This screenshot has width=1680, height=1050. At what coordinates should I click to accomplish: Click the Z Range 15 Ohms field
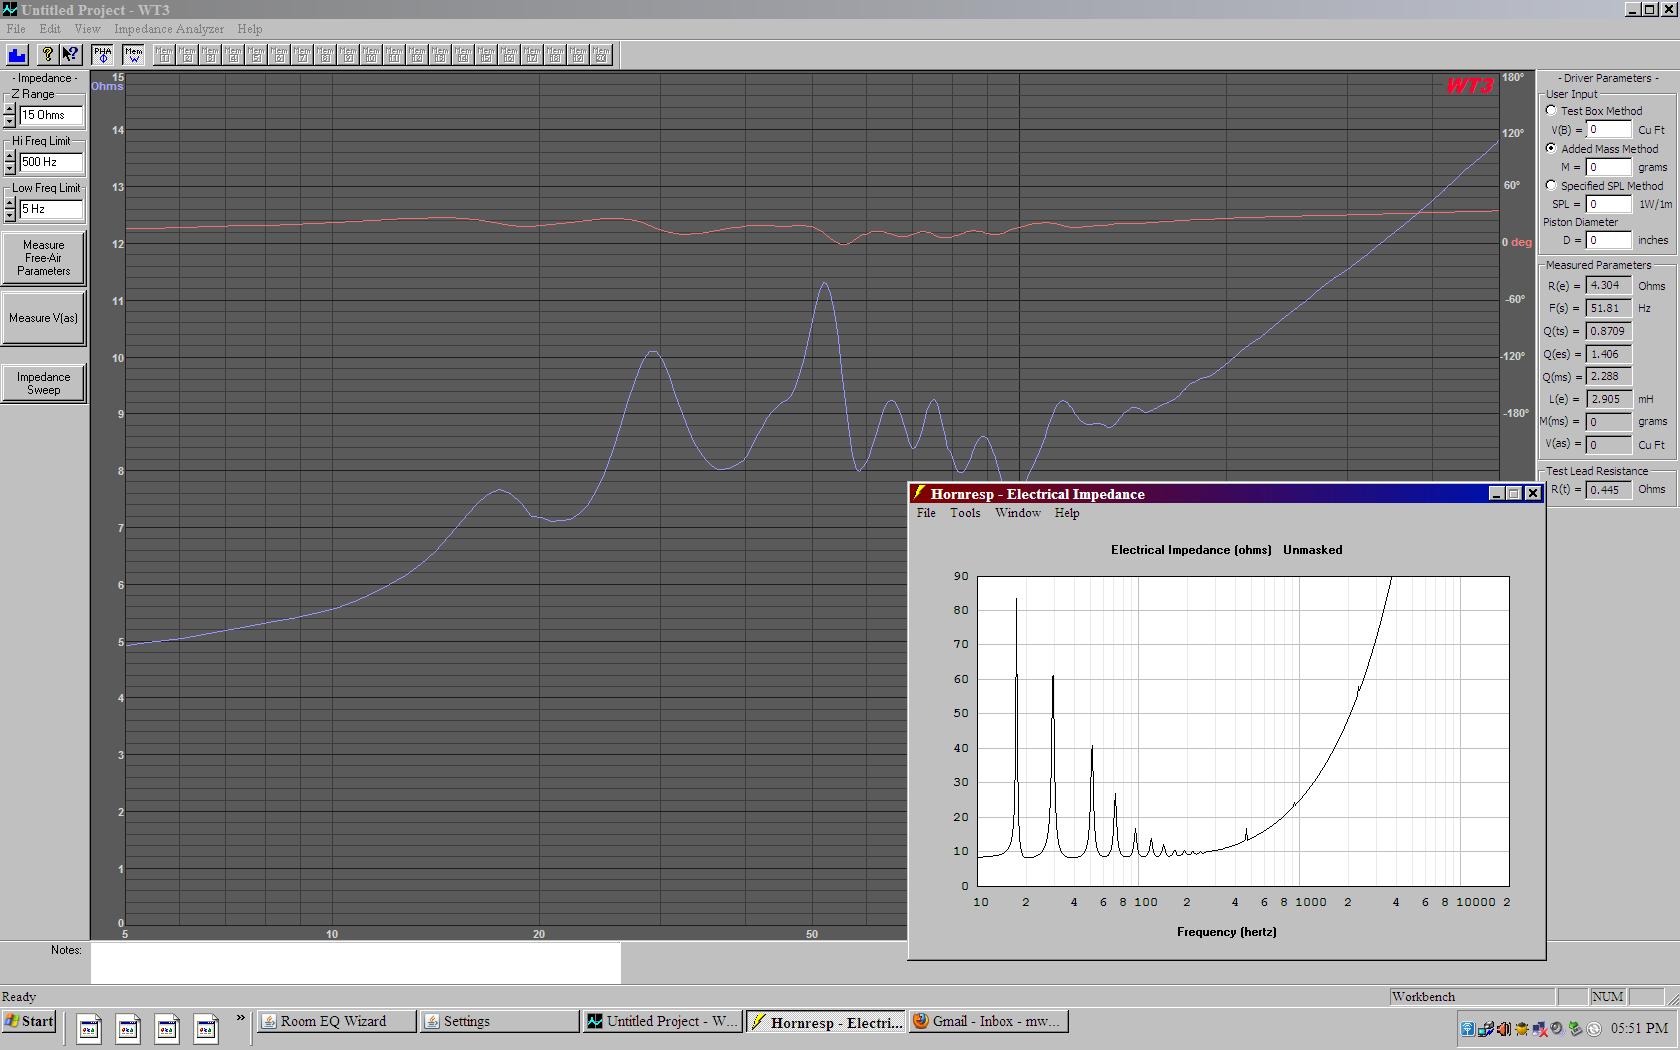50,115
